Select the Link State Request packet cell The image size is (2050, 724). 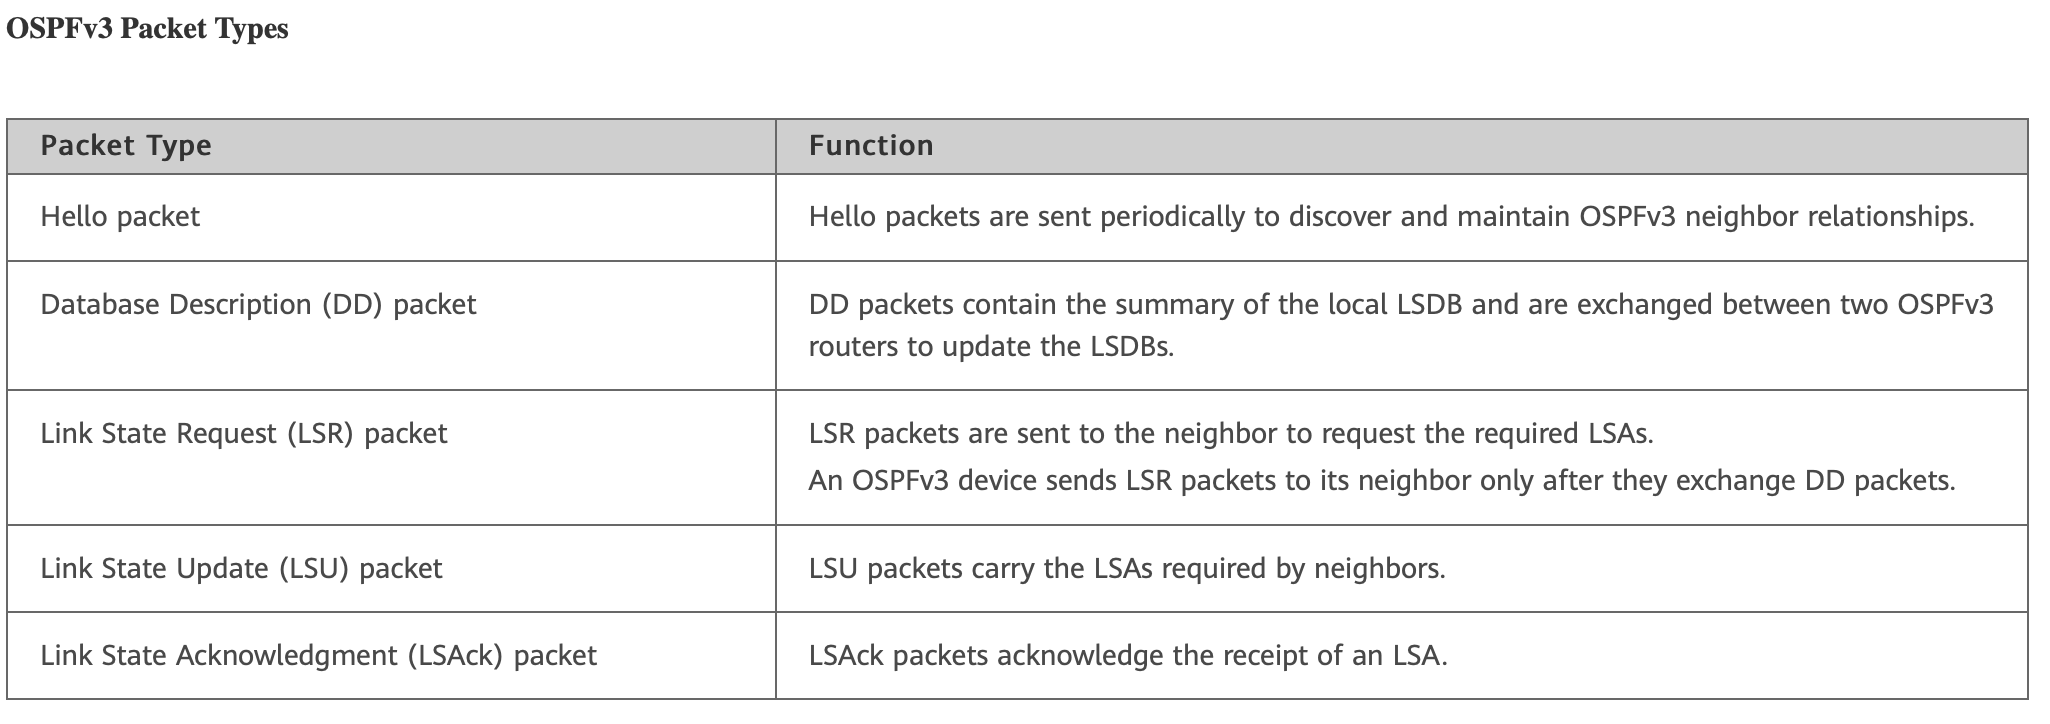tap(244, 433)
